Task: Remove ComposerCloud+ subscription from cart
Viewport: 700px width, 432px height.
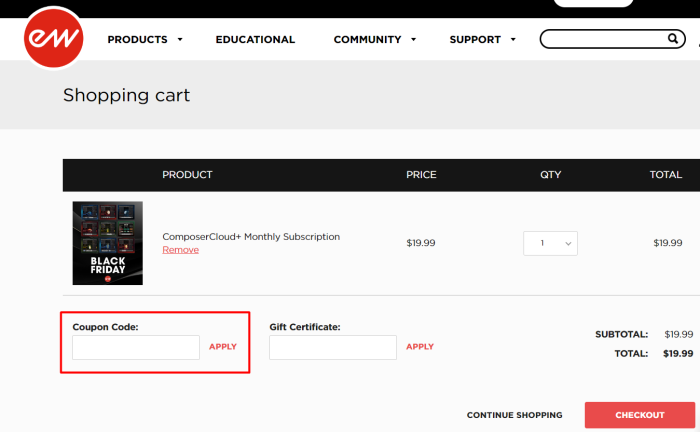Action: click(180, 250)
